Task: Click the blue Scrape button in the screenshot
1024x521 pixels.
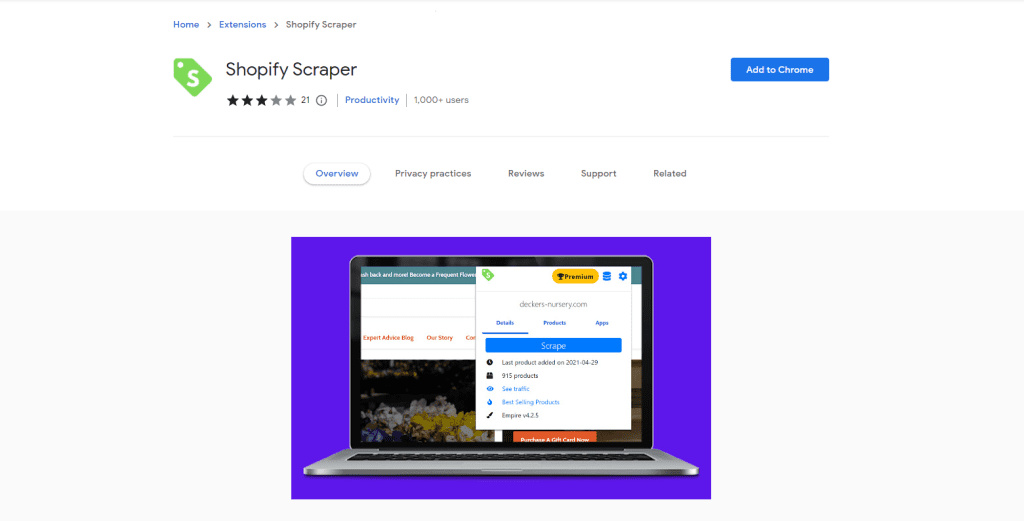Action: tap(553, 345)
